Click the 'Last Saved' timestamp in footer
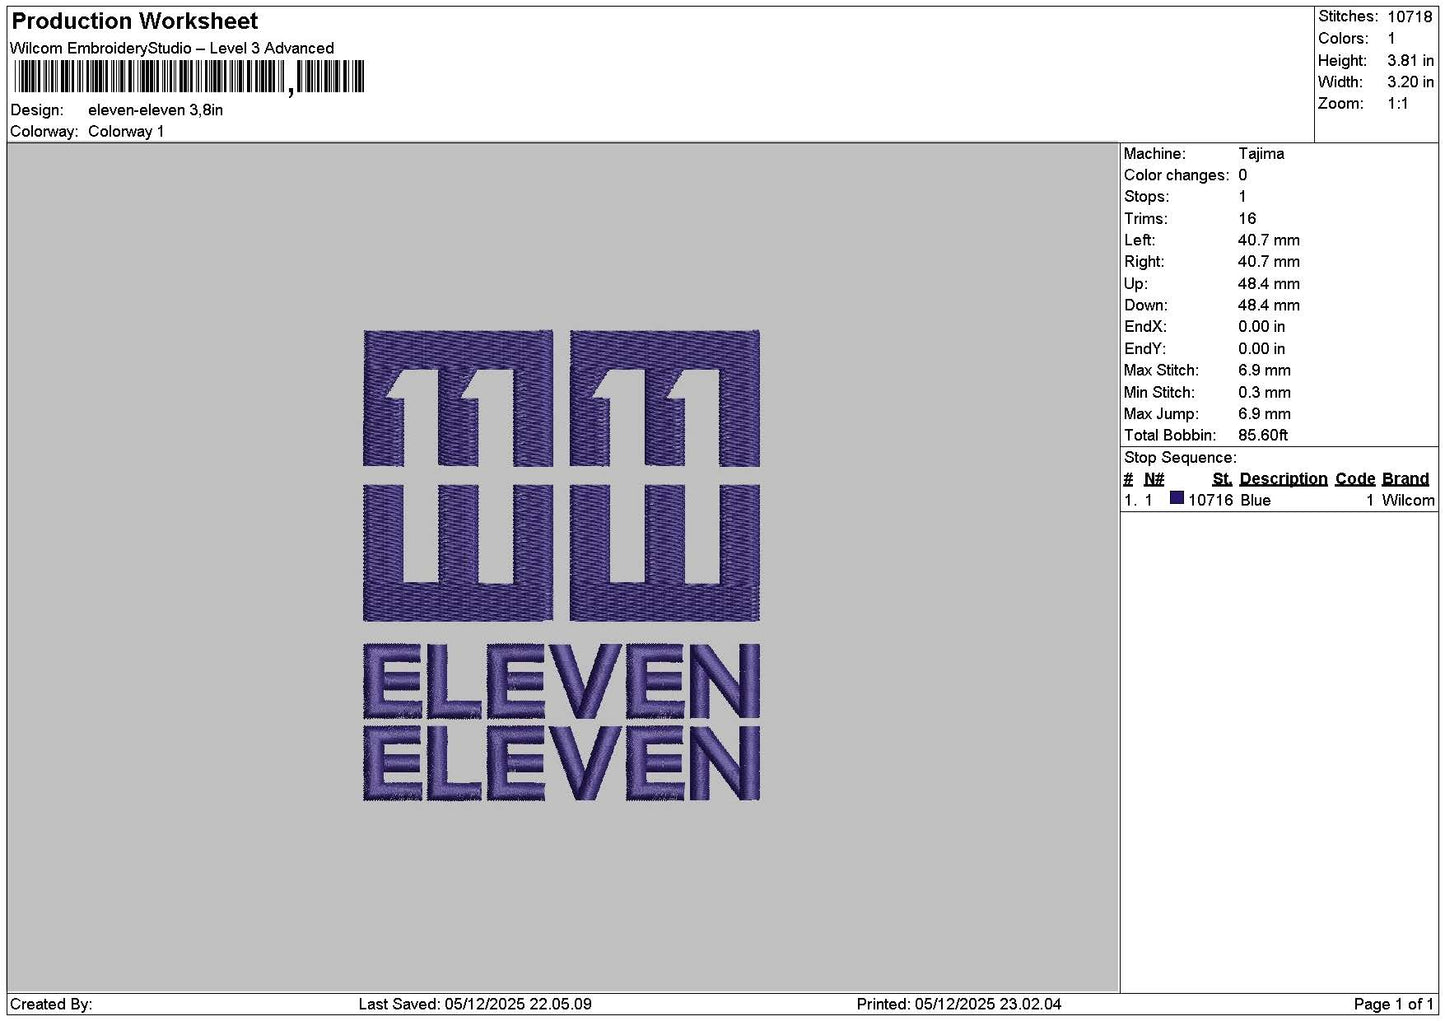Viewport: 1445px width, 1021px height. tap(475, 1004)
